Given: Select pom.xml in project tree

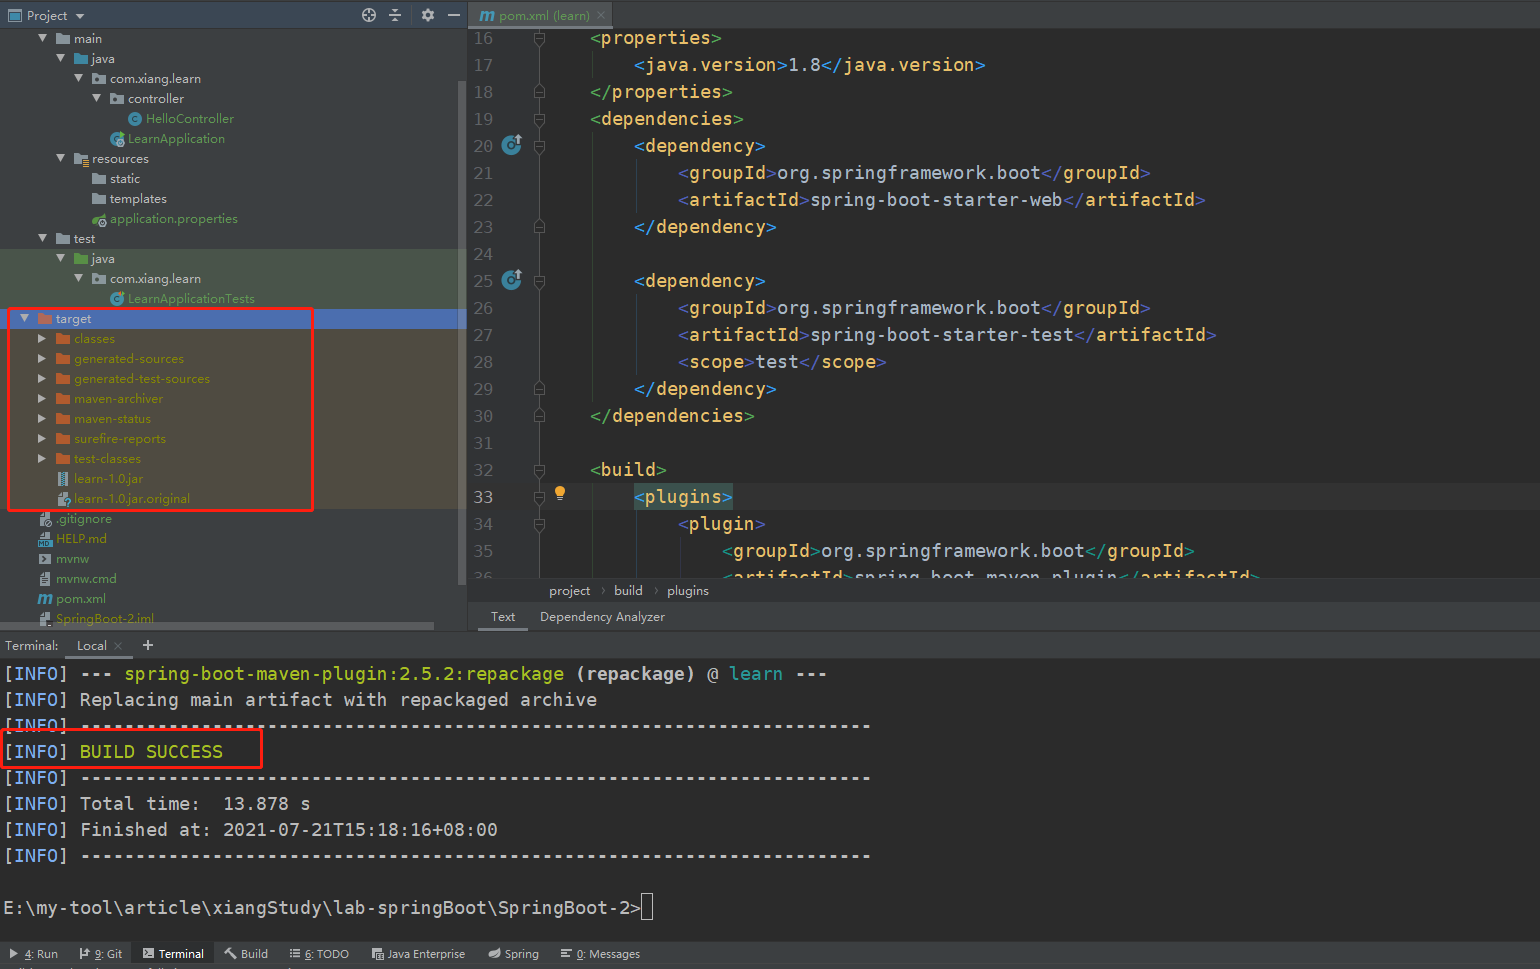Looking at the screenshot, I should (80, 599).
